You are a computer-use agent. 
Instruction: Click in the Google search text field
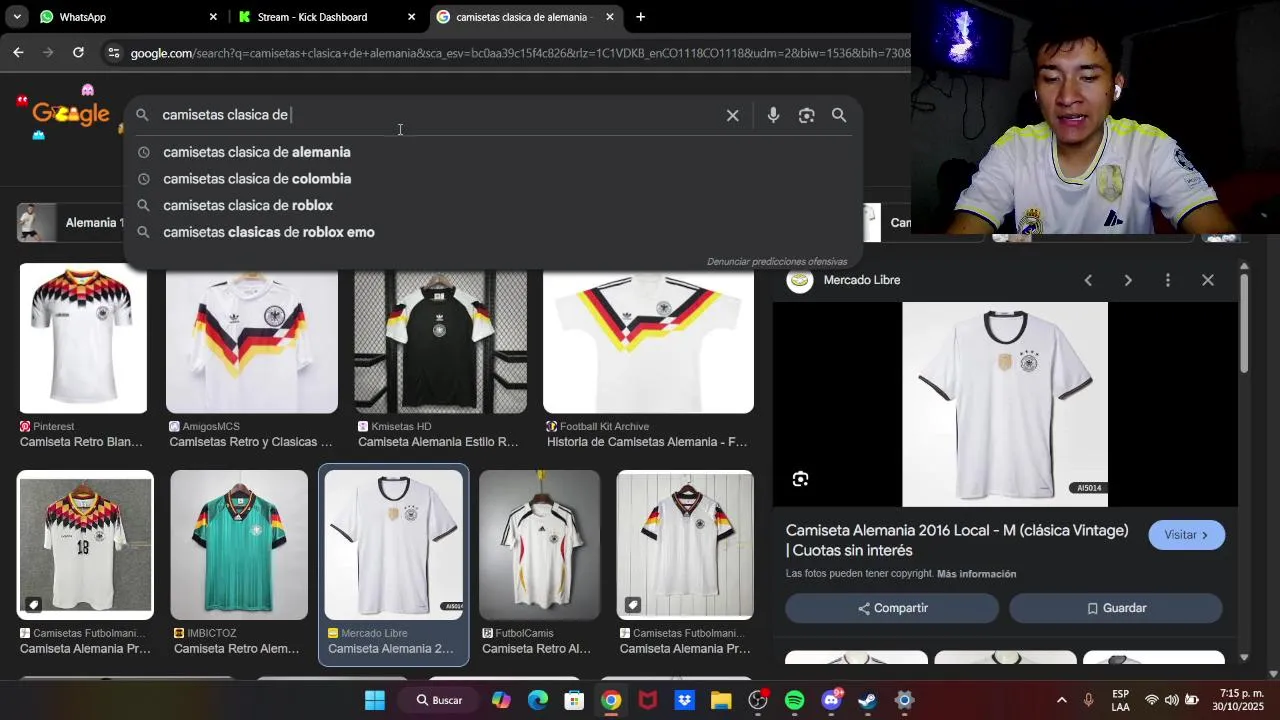[x=440, y=115]
